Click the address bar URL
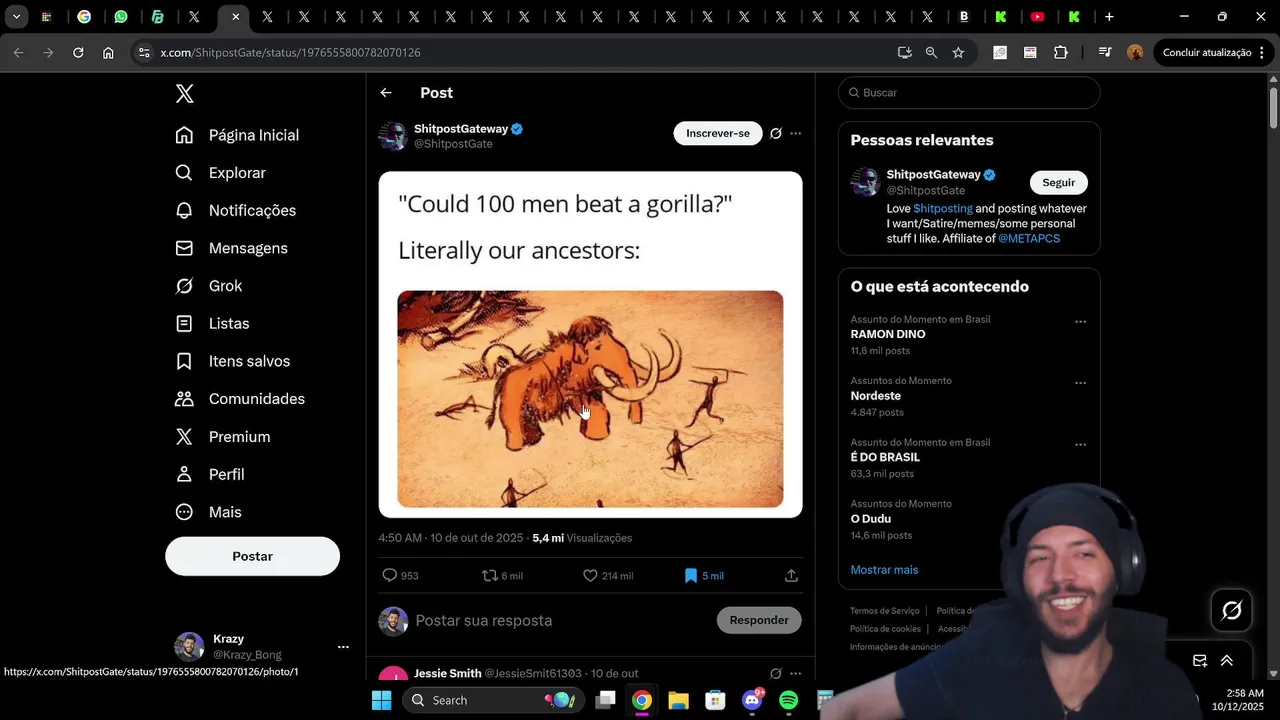 290,52
